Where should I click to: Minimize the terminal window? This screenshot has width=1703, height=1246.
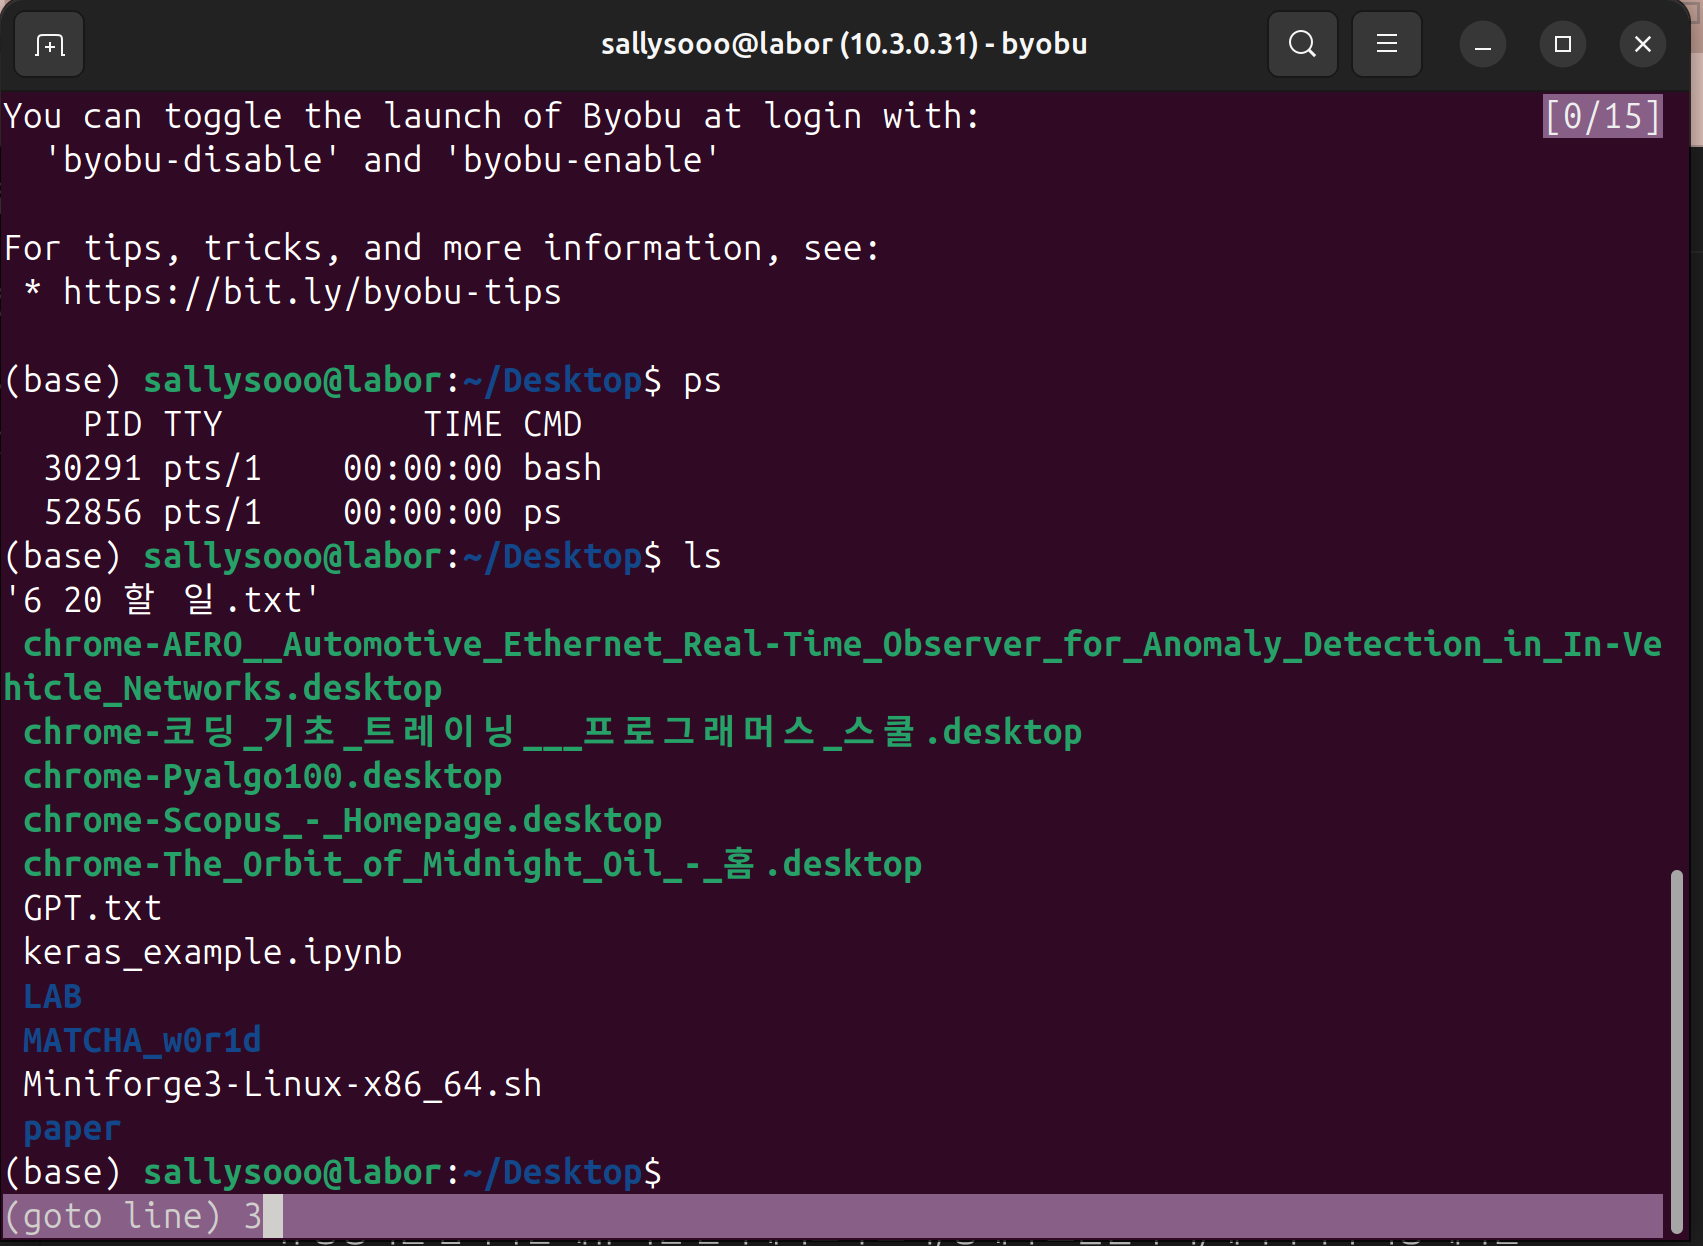[1483, 45]
